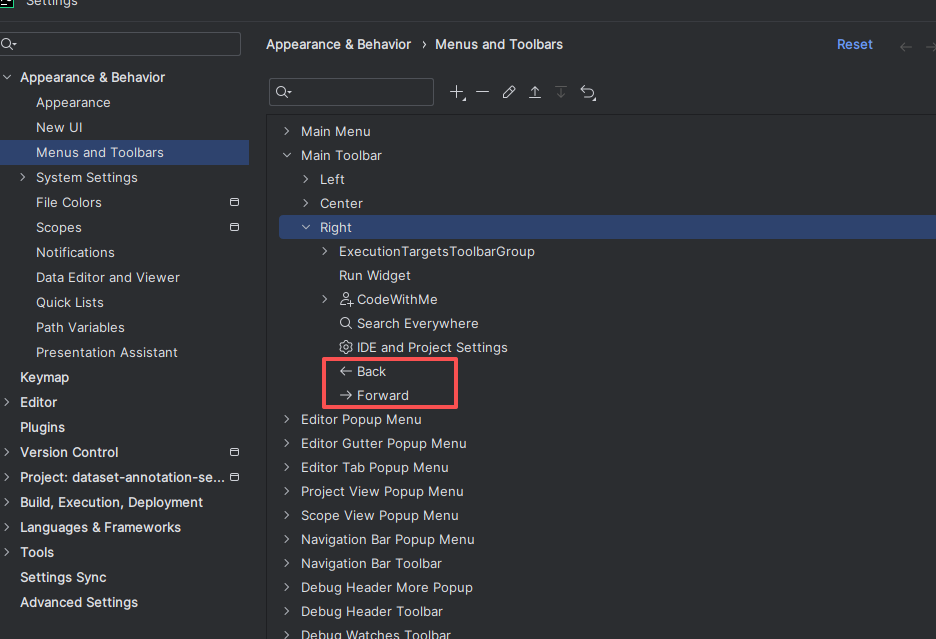
Task: Open the Appearance settings page
Action: coord(73,103)
